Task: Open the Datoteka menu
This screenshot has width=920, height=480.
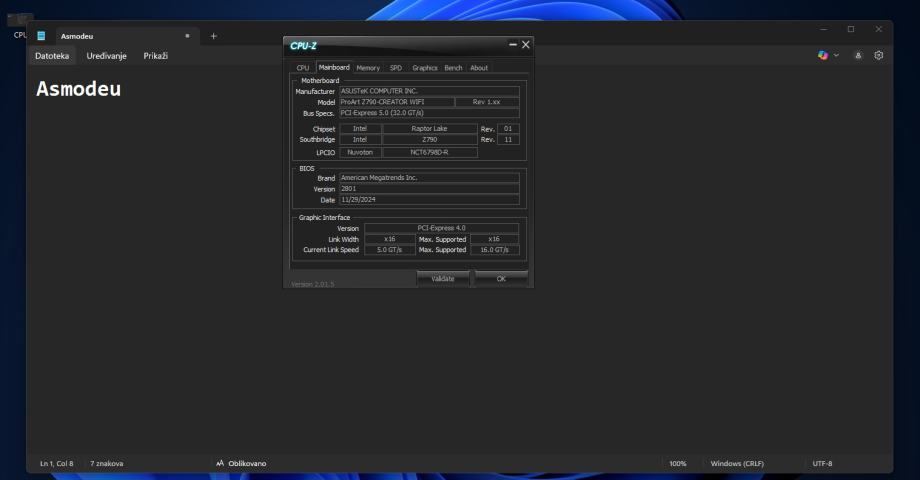Action: tap(52, 56)
